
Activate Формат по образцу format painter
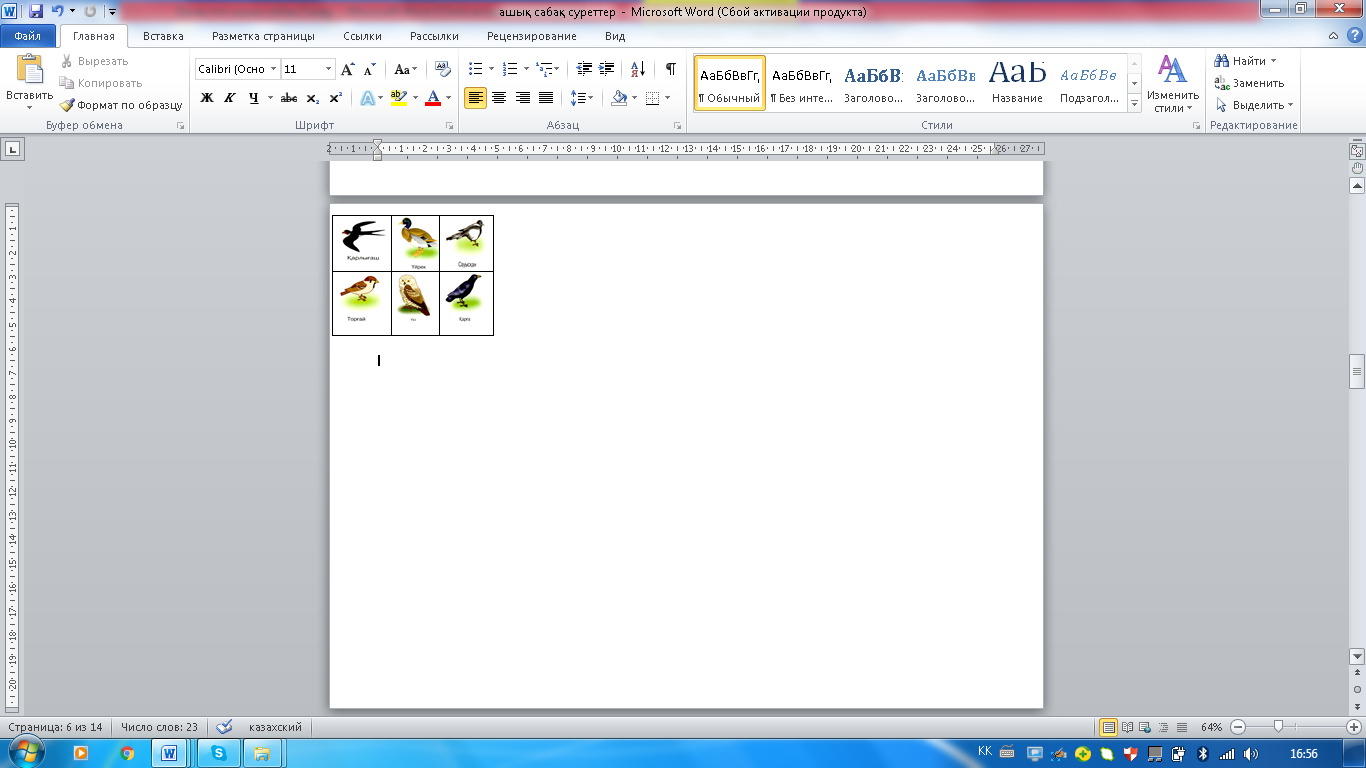click(x=121, y=105)
